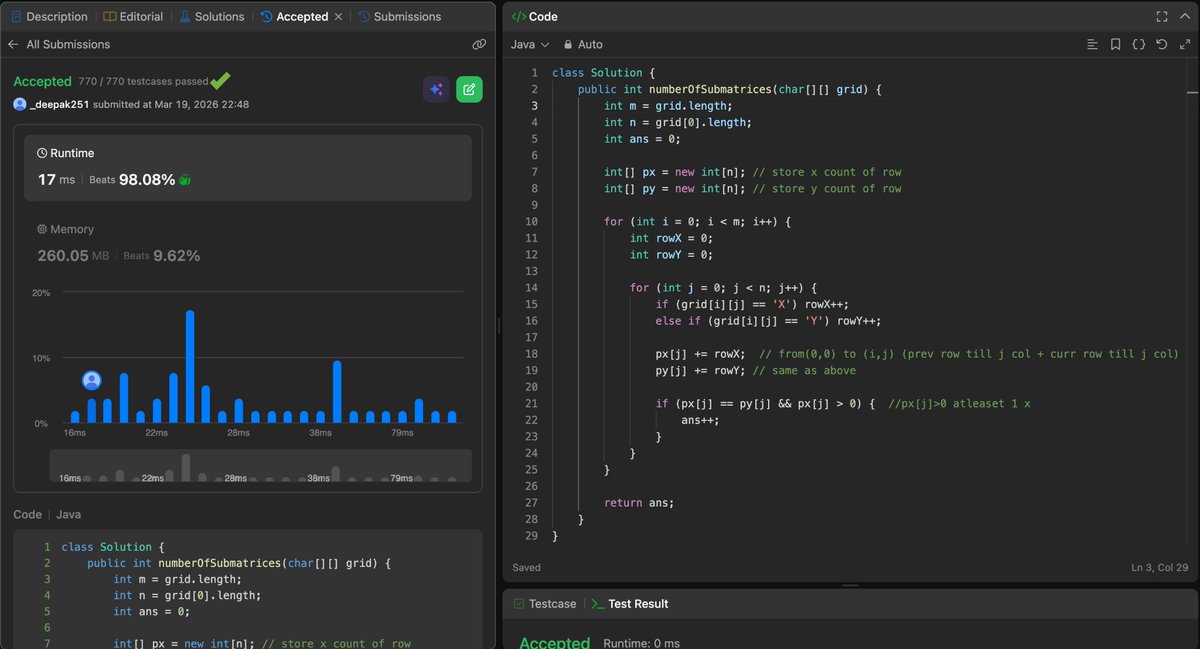The height and width of the screenshot is (649, 1200).
Task: Open the Solutions tab
Action: [212, 16]
